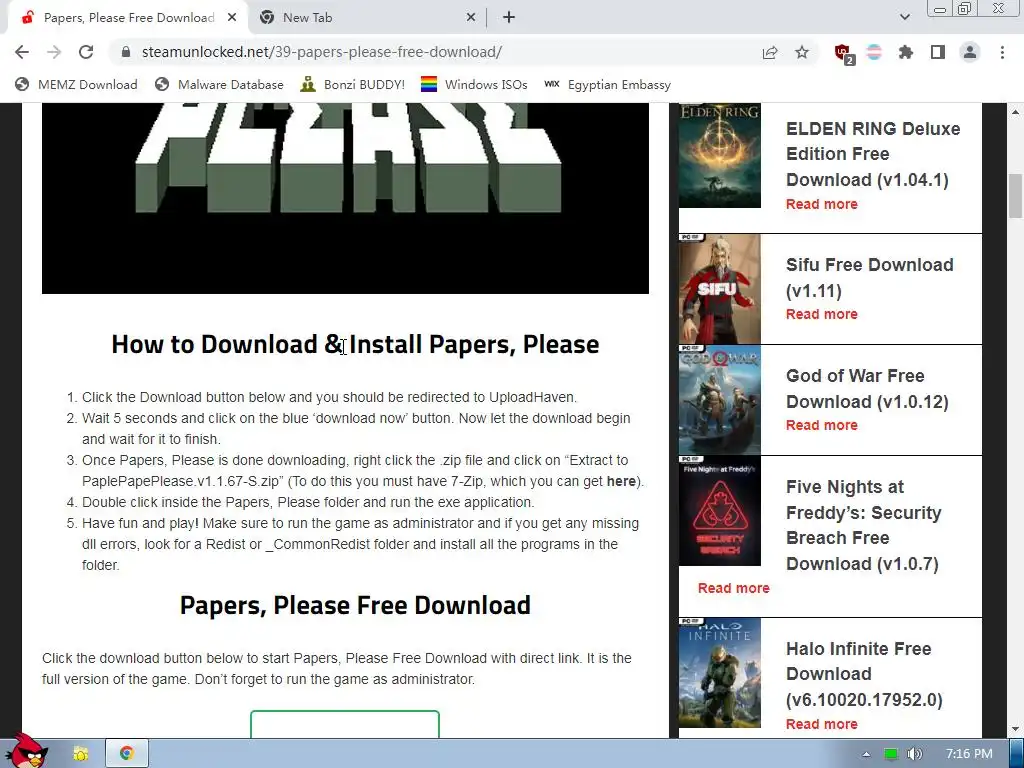The width and height of the screenshot is (1024, 768).
Task: Go back to the previous page
Action: point(22,52)
